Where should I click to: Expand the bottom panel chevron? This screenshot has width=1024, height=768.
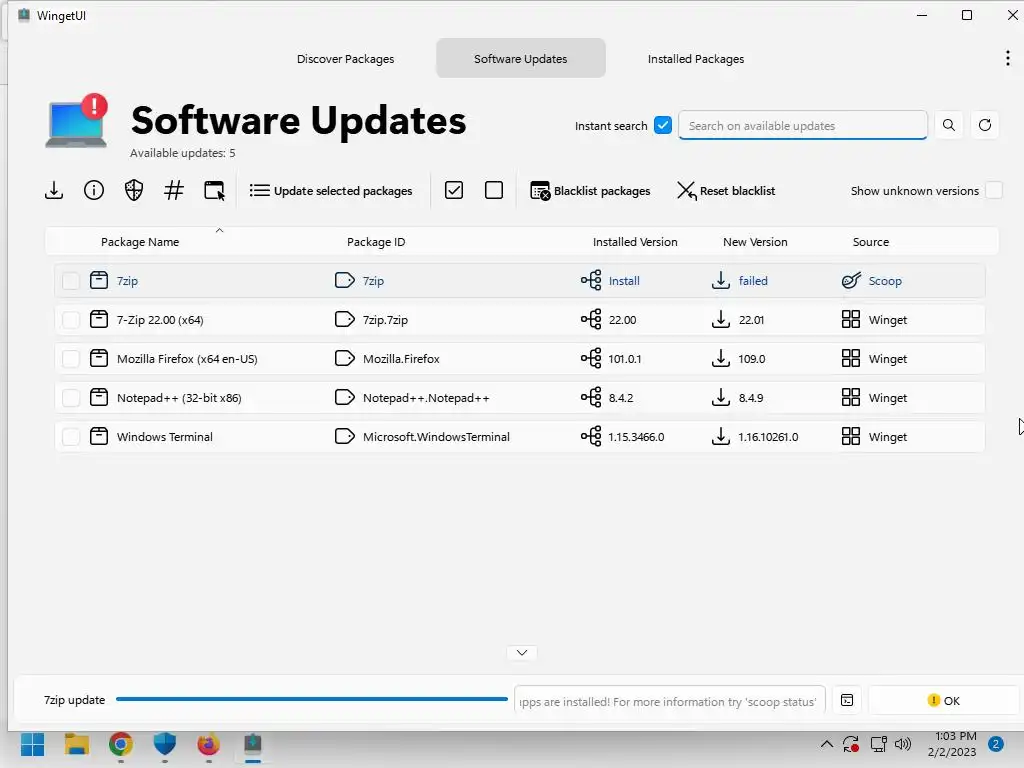522,652
